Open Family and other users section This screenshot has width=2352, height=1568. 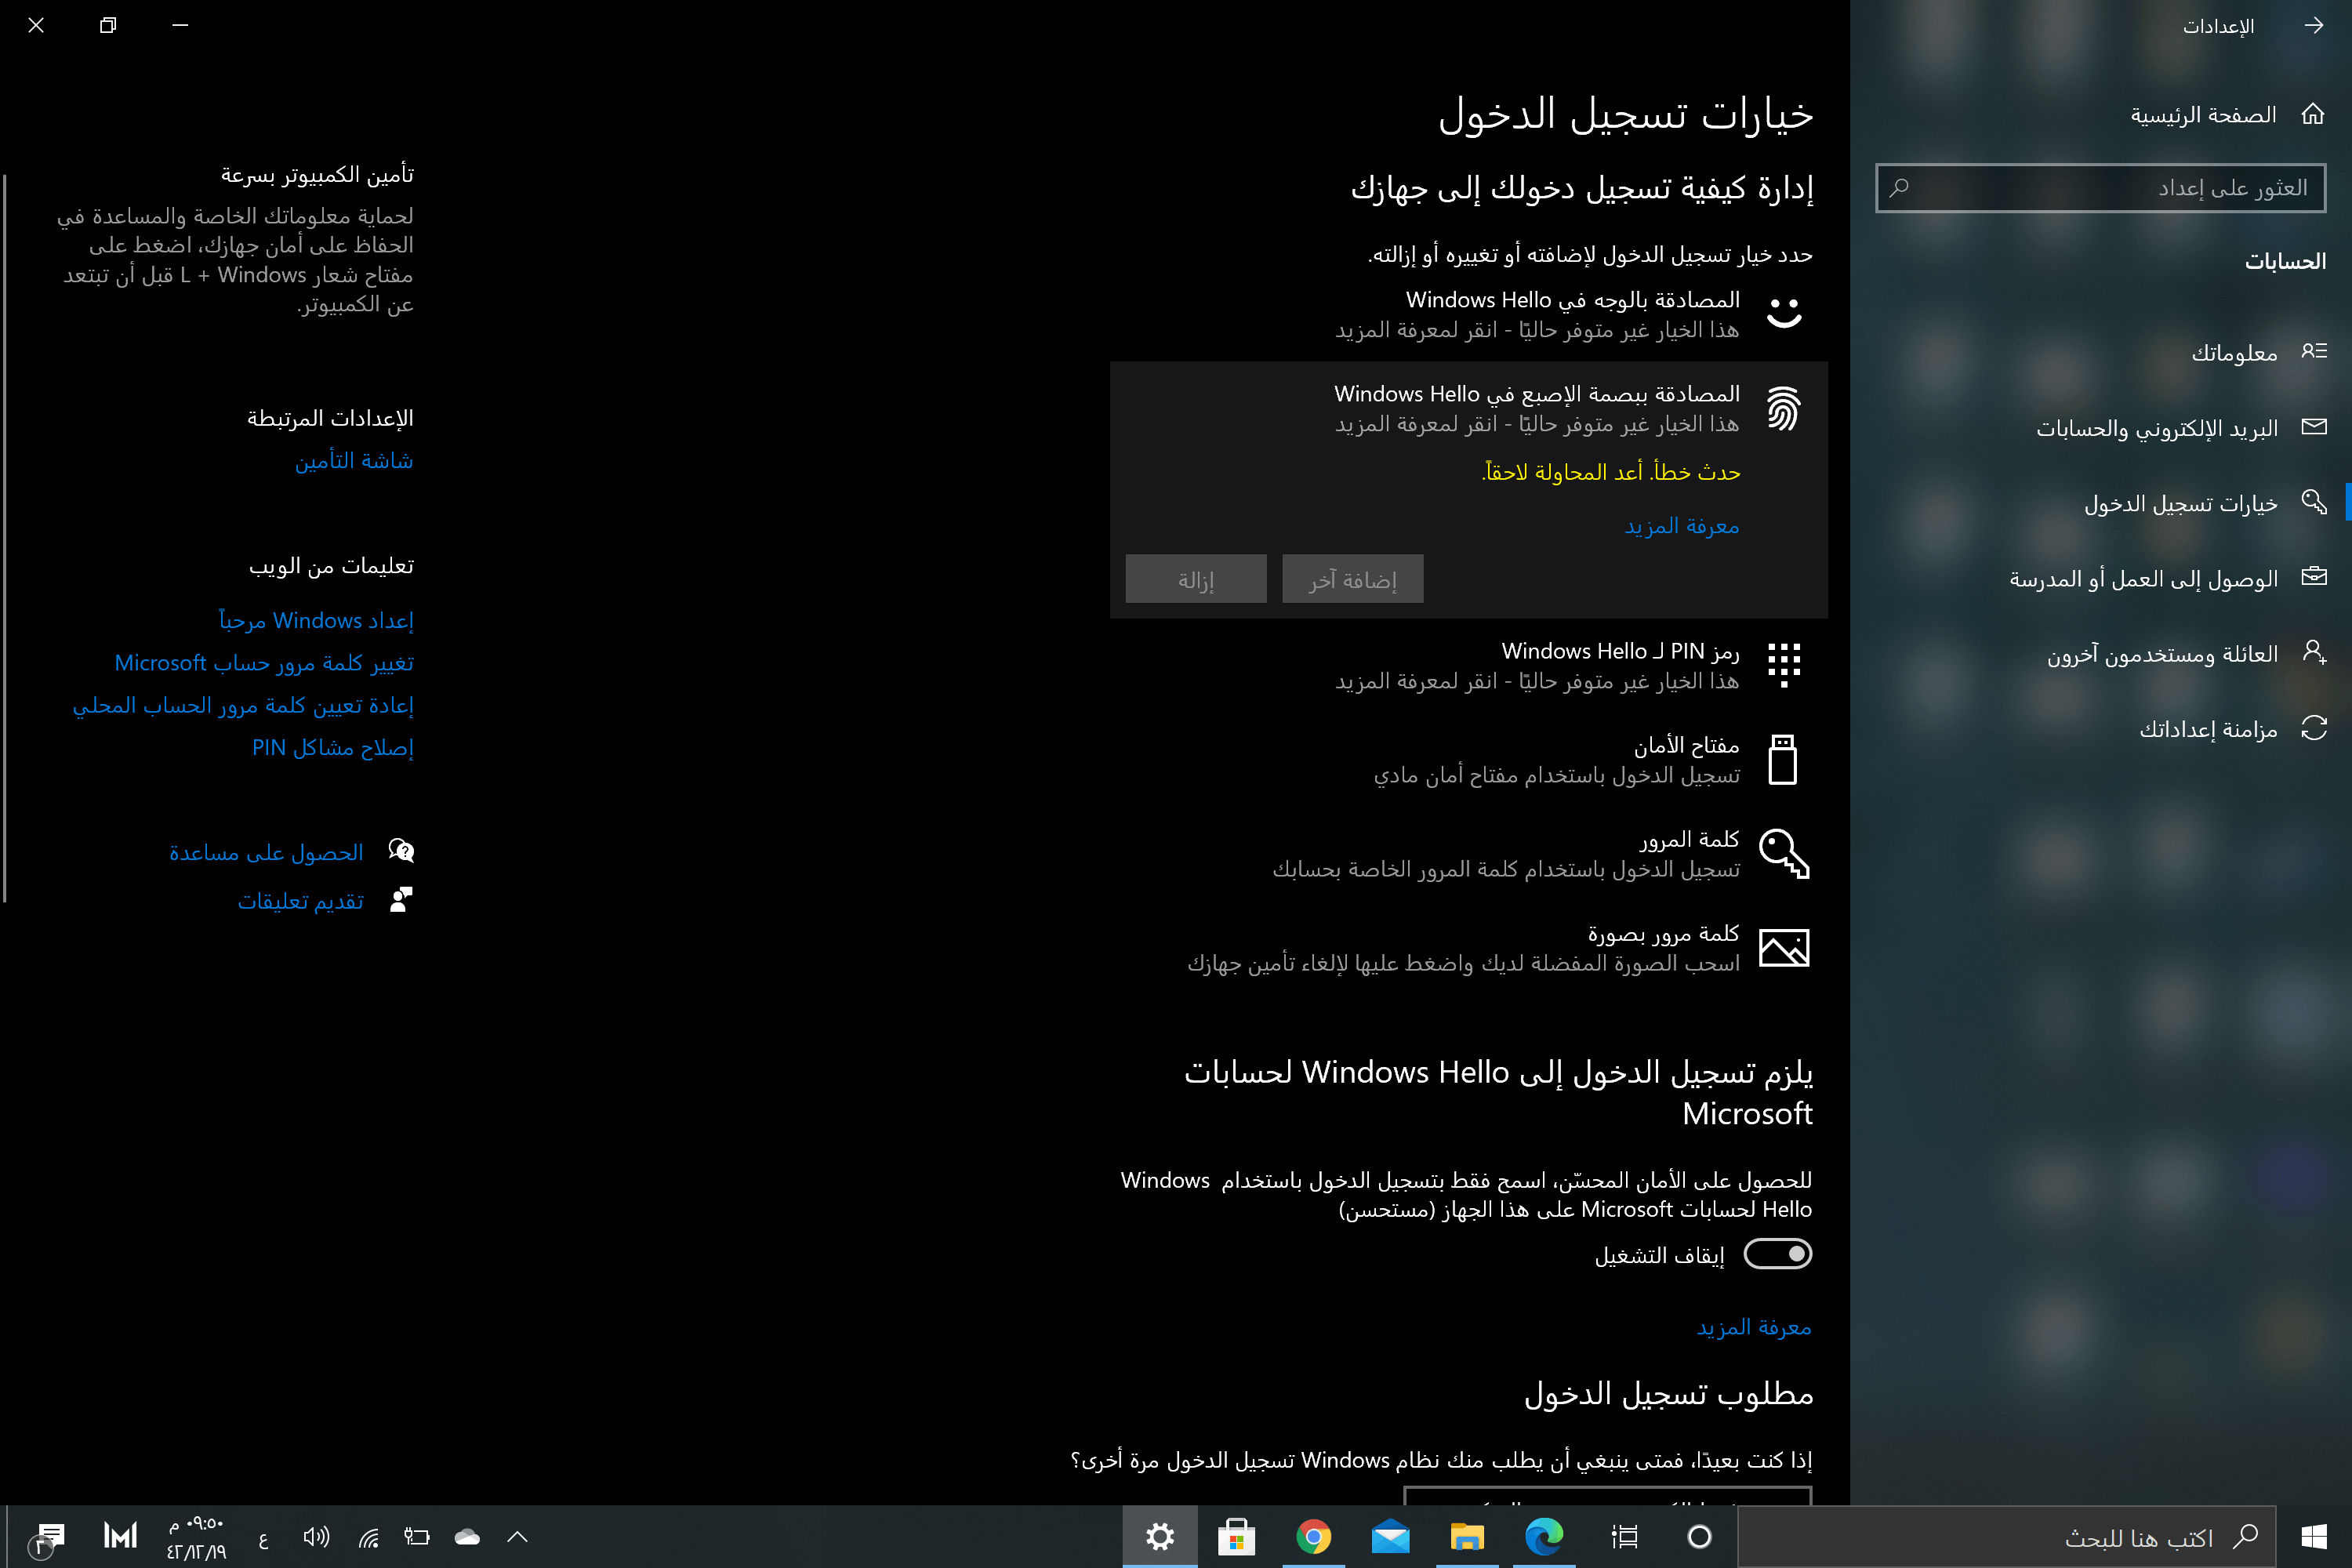coord(2161,654)
